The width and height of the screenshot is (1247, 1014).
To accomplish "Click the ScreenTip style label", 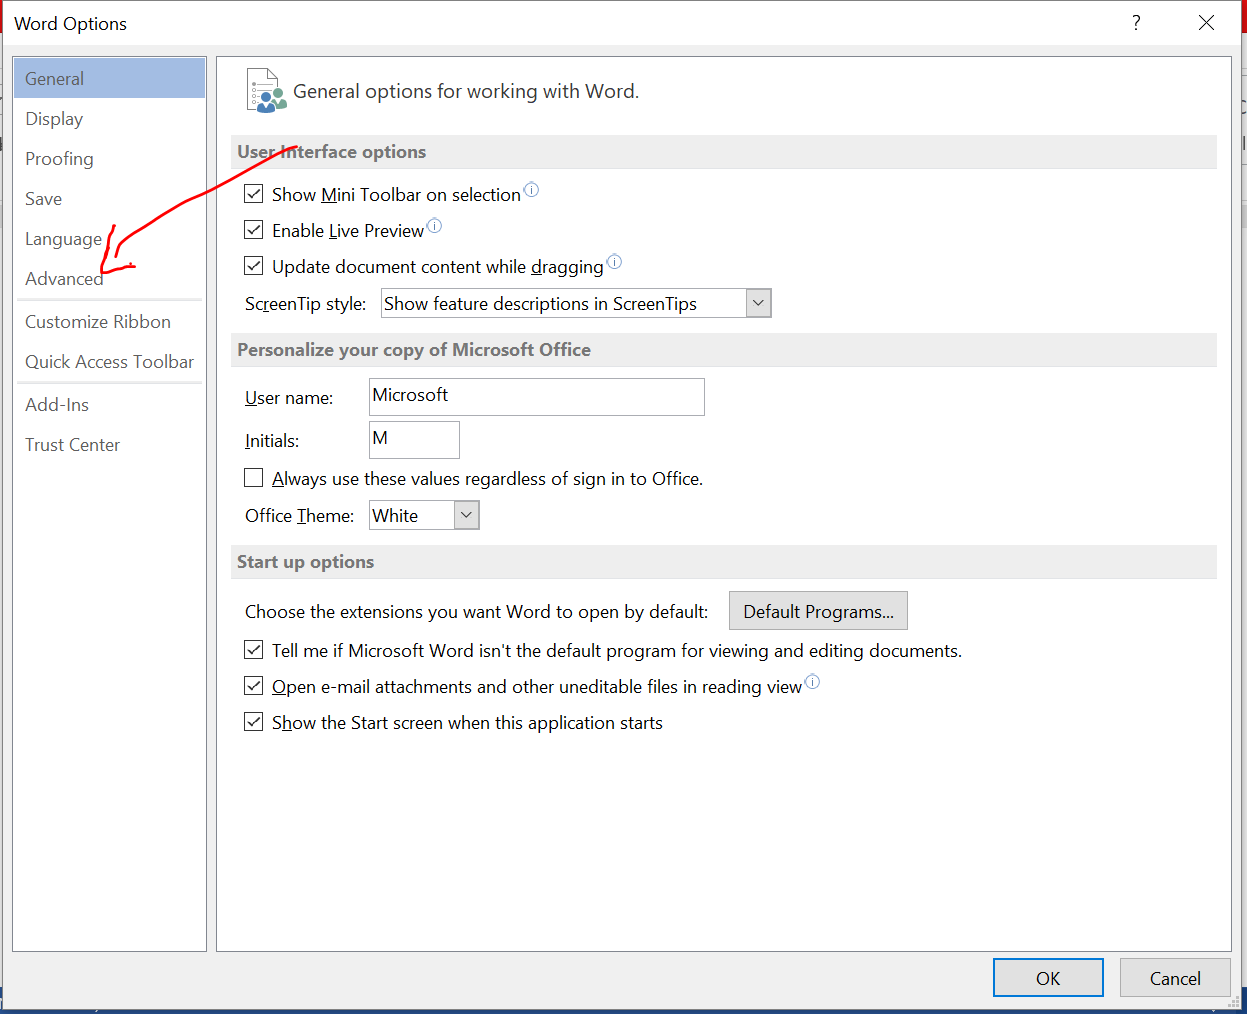I will click(x=306, y=304).
